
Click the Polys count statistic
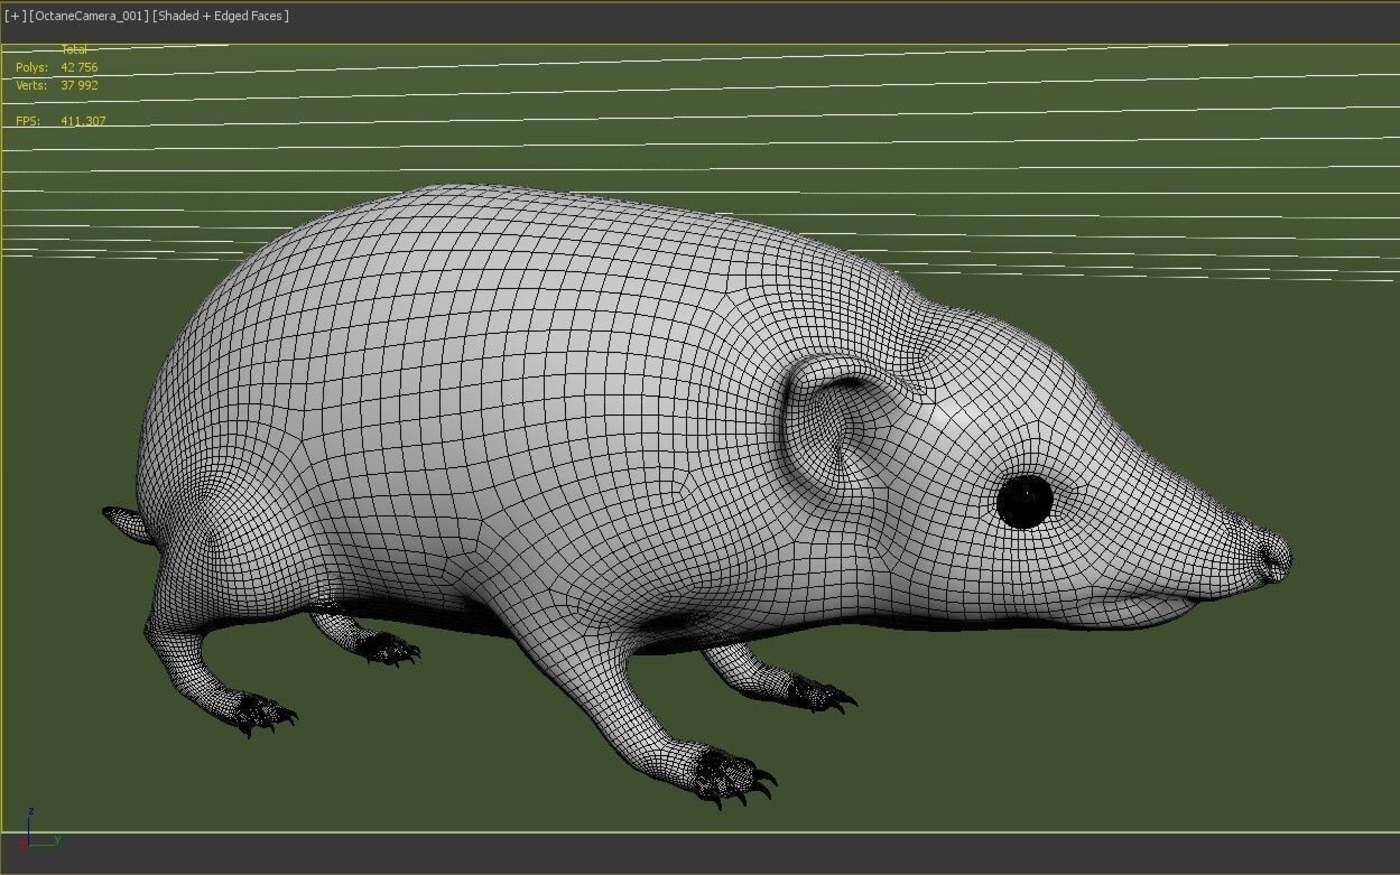pos(57,68)
